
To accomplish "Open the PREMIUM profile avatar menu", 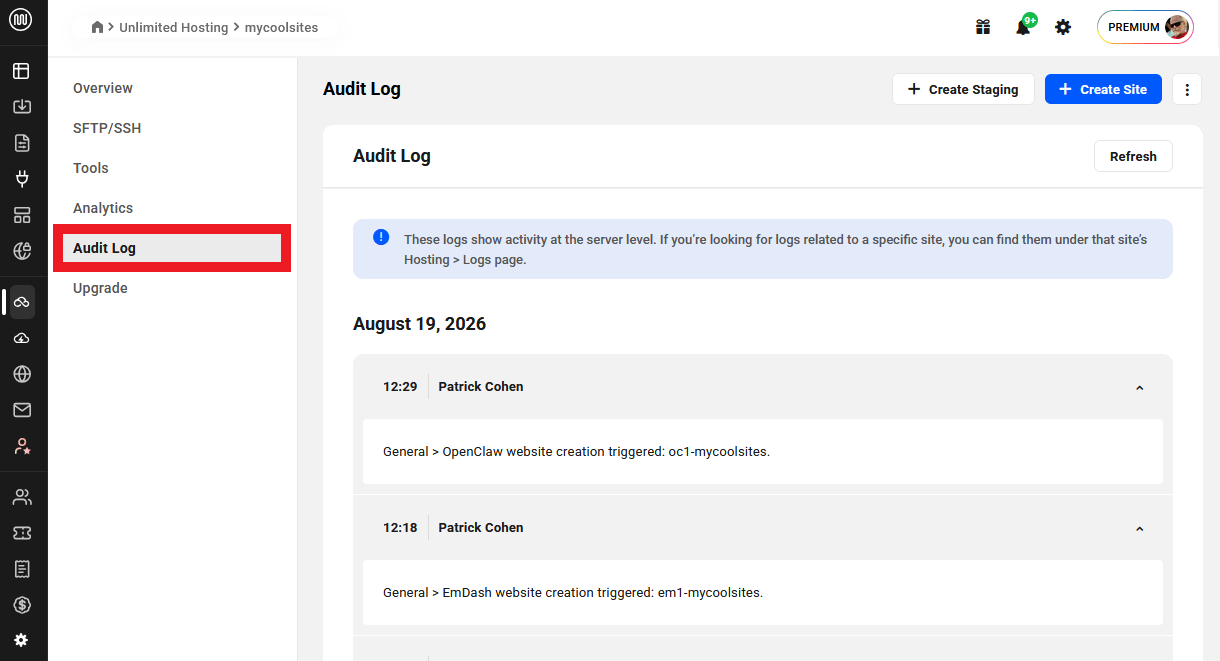I will point(1145,27).
